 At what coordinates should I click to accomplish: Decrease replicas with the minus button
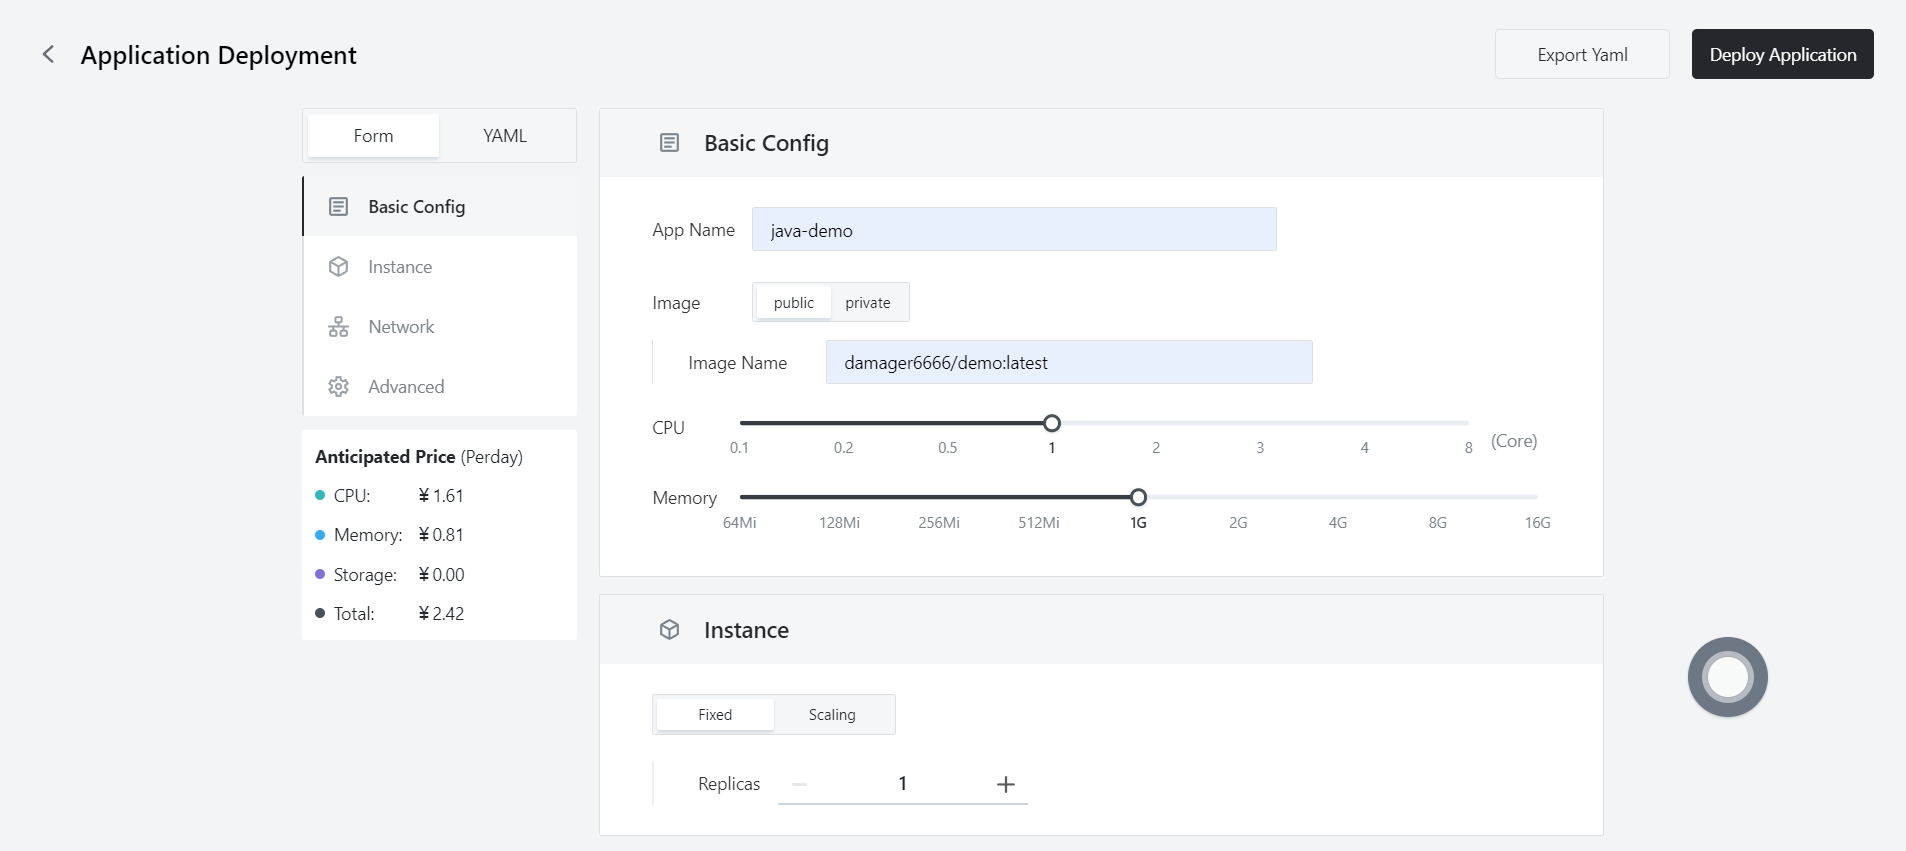tap(799, 785)
